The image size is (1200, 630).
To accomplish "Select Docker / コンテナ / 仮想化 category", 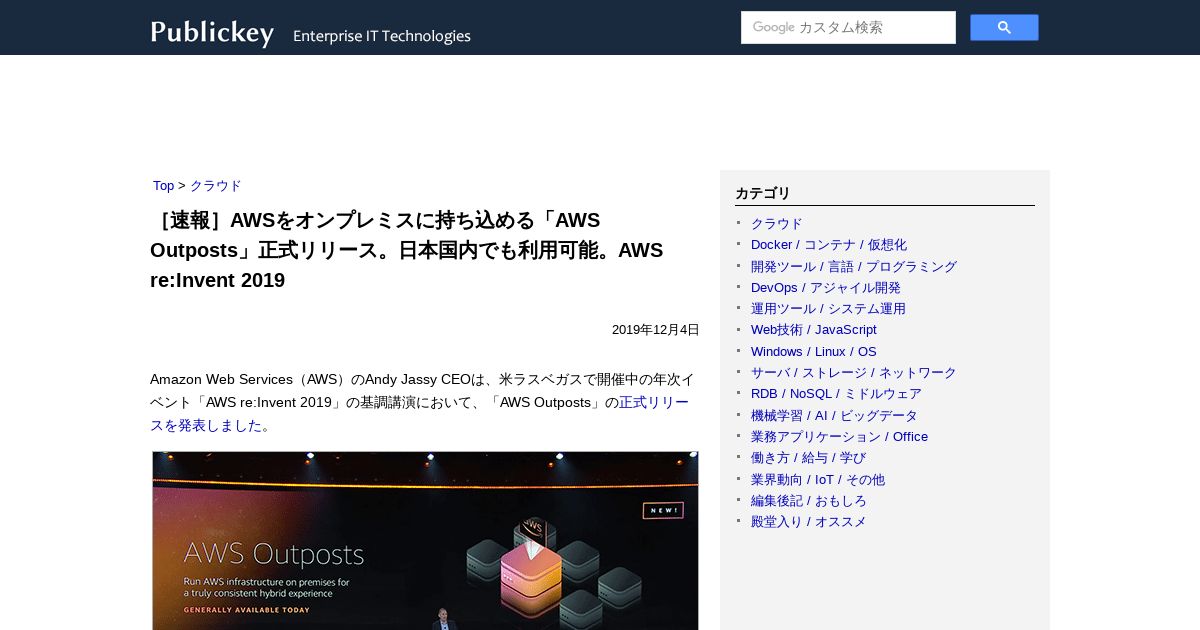I will [x=829, y=245].
